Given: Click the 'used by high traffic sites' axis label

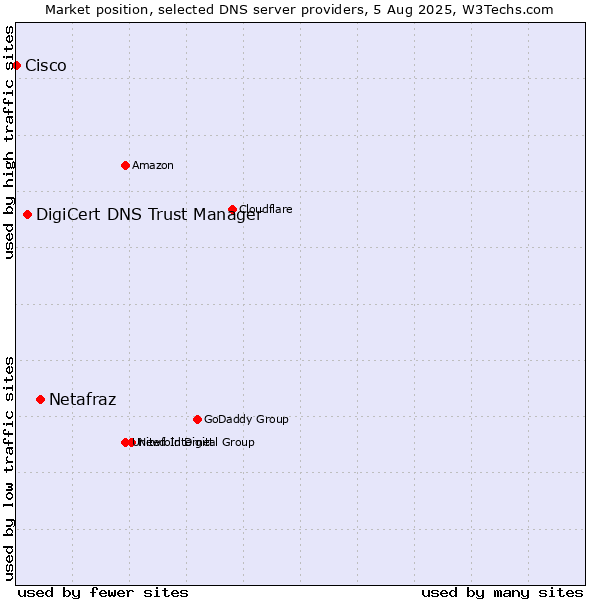Looking at the screenshot, I should point(9,143).
